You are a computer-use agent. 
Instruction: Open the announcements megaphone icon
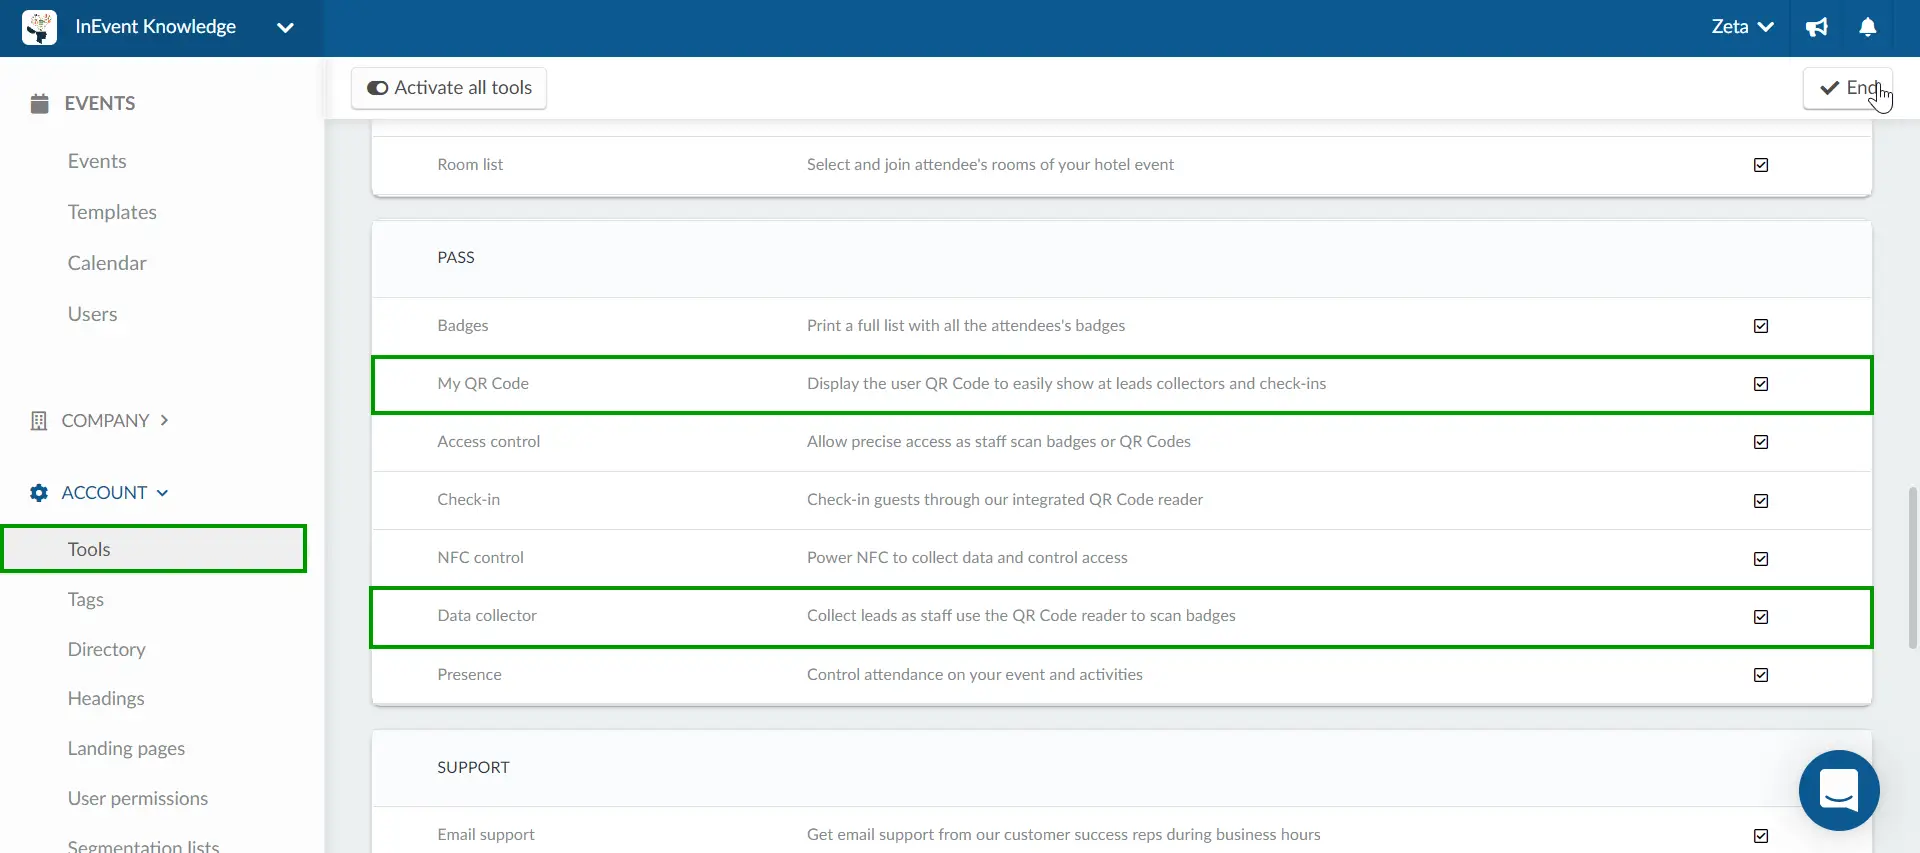[x=1817, y=27]
